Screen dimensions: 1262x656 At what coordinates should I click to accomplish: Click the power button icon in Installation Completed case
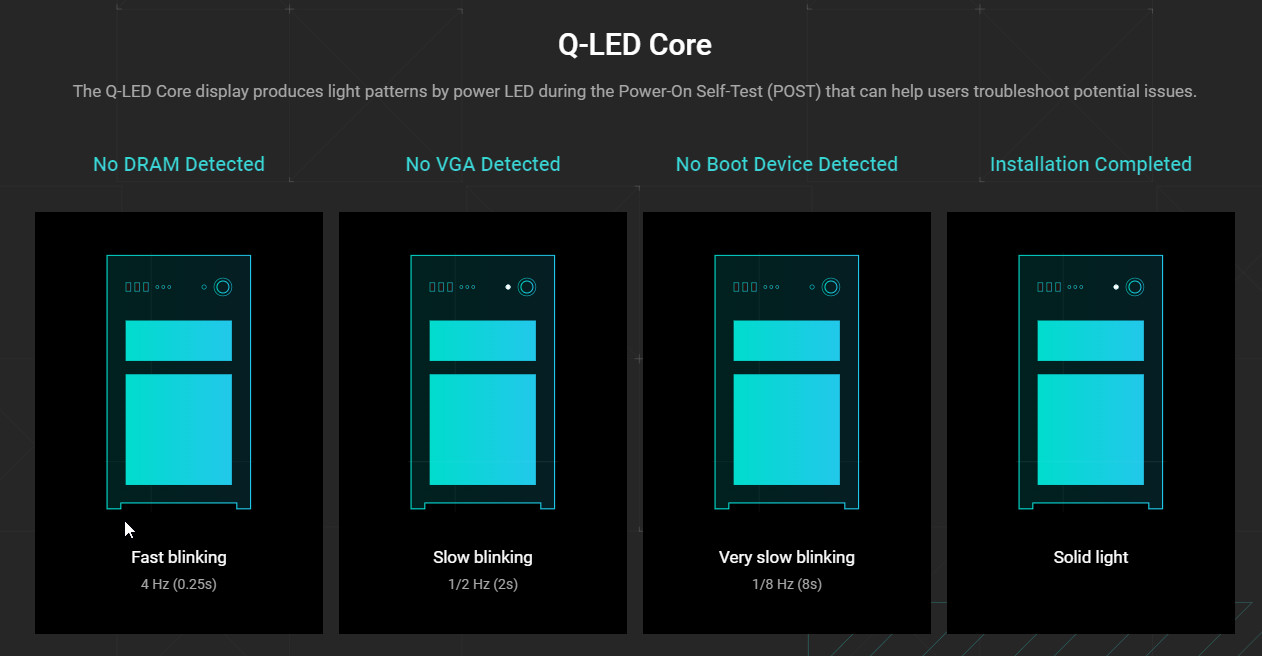coord(1135,287)
